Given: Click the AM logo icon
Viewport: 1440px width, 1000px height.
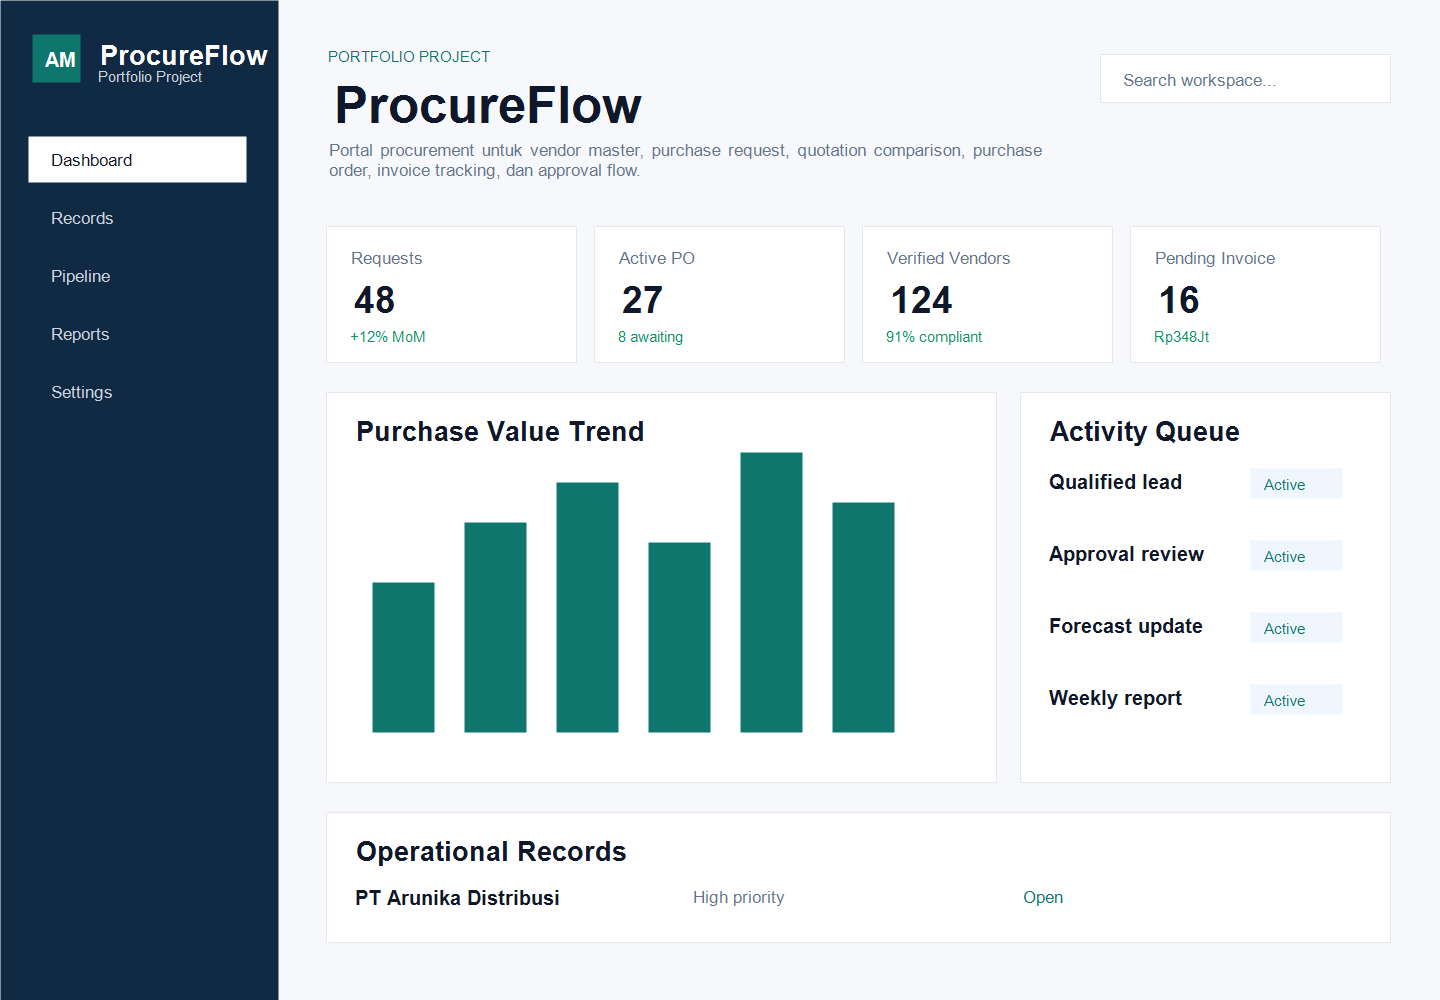Looking at the screenshot, I should tap(56, 59).
